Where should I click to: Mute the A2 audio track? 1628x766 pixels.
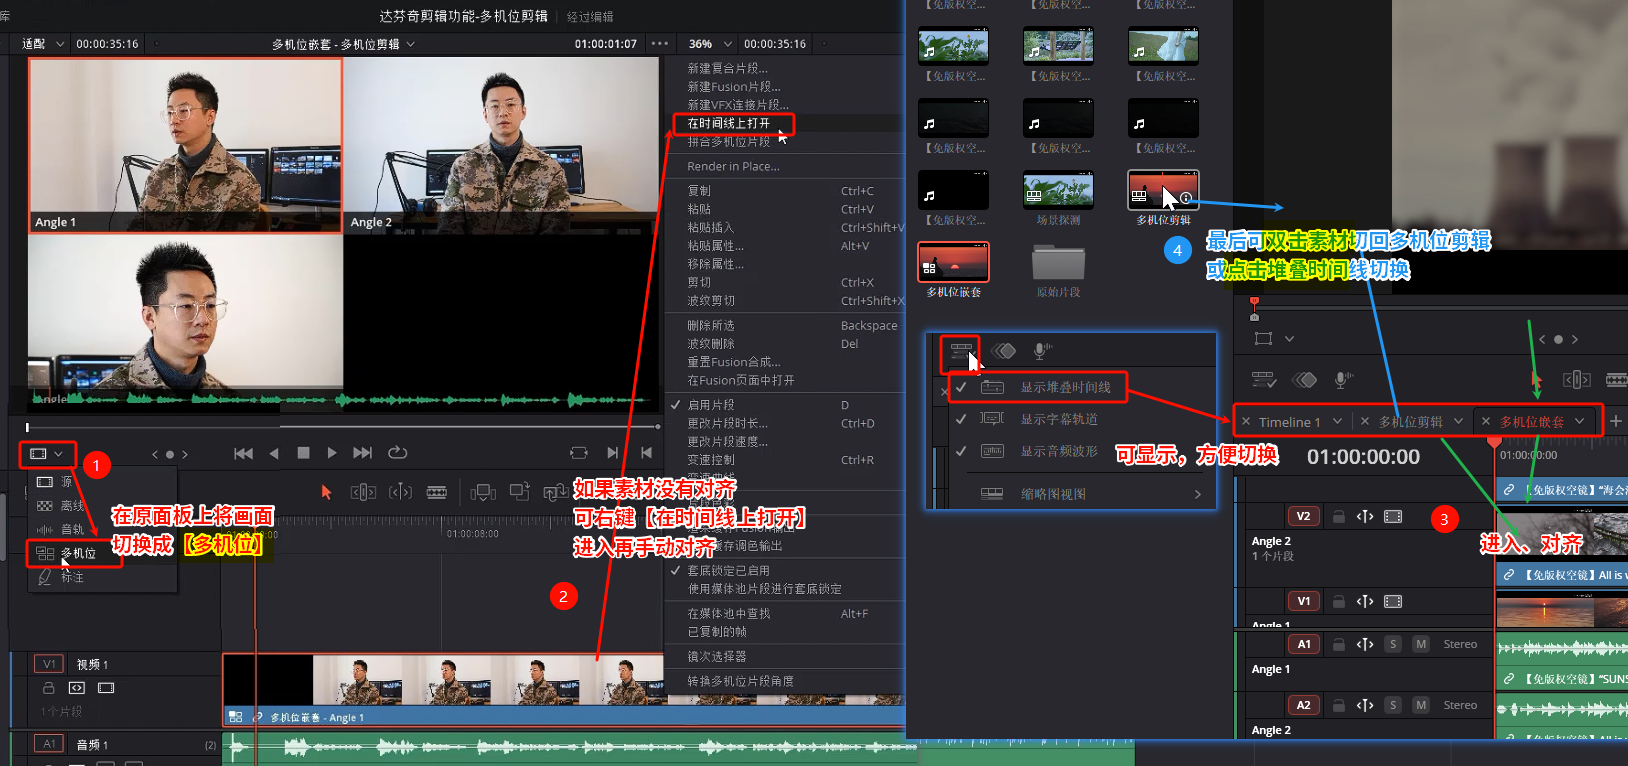(1421, 705)
